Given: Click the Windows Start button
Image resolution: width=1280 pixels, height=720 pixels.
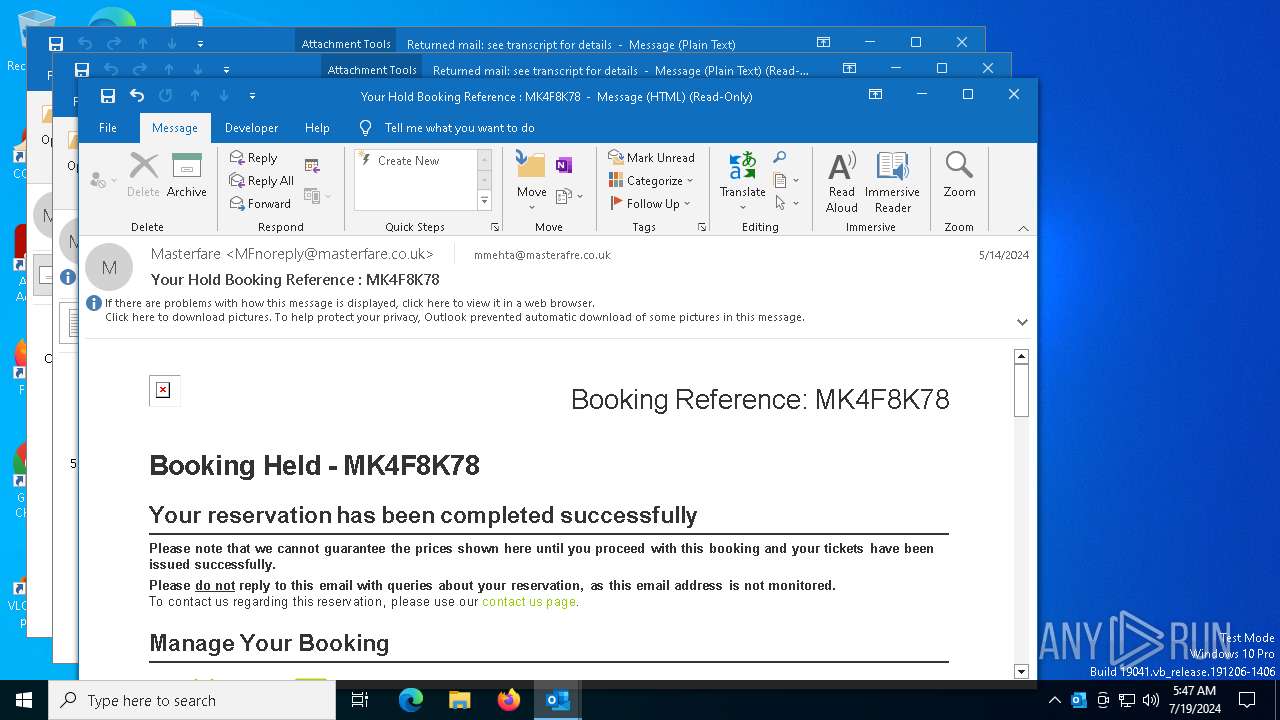Looking at the screenshot, I should point(24,700).
